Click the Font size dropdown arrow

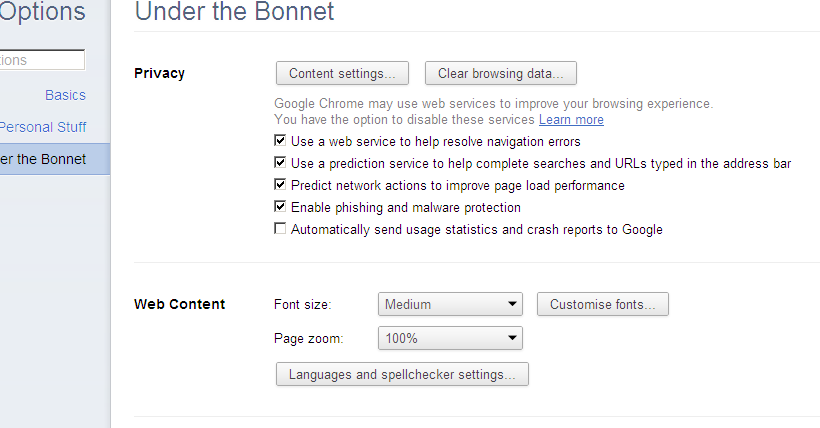pos(512,304)
